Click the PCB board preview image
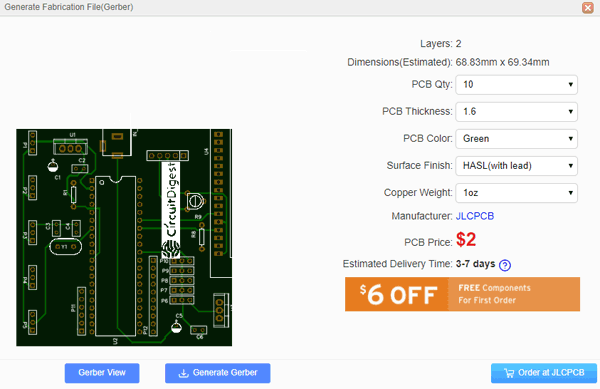This screenshot has height=389, width=600. pyautogui.click(x=124, y=238)
